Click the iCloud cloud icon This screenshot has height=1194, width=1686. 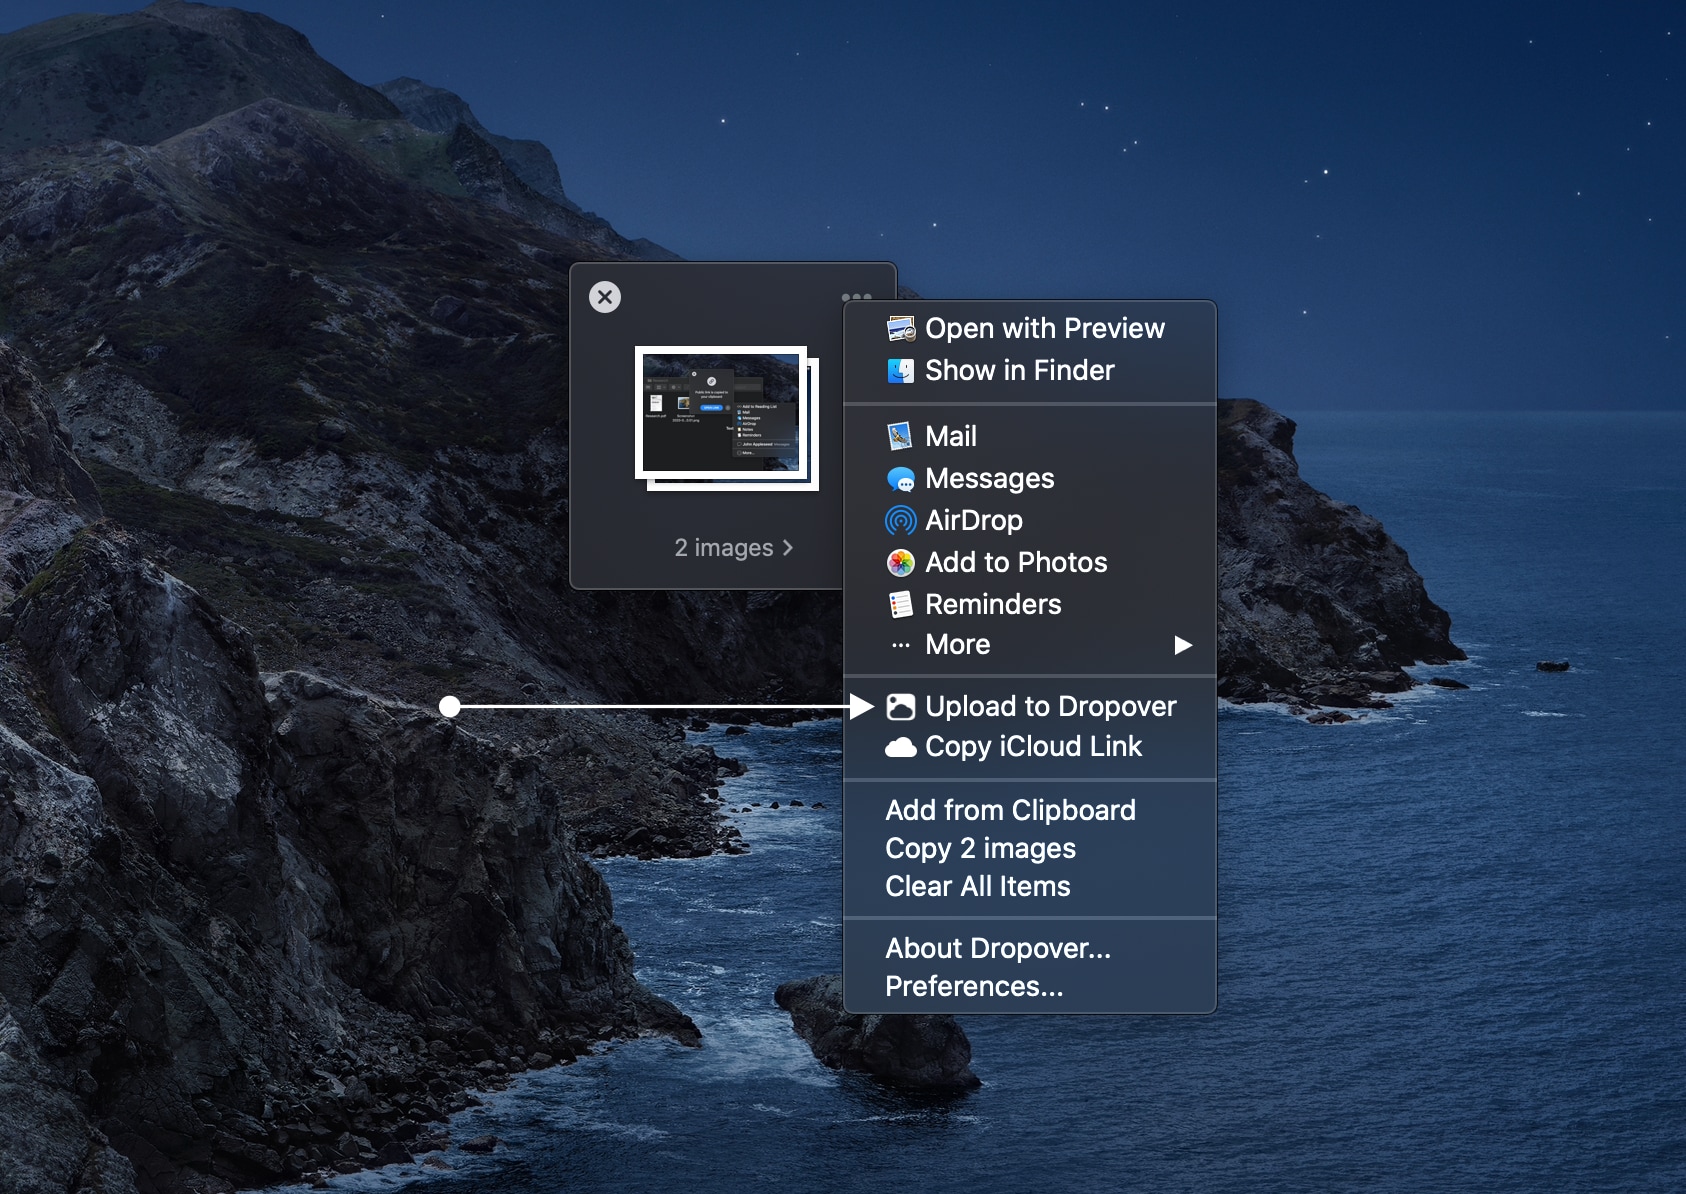coord(901,747)
